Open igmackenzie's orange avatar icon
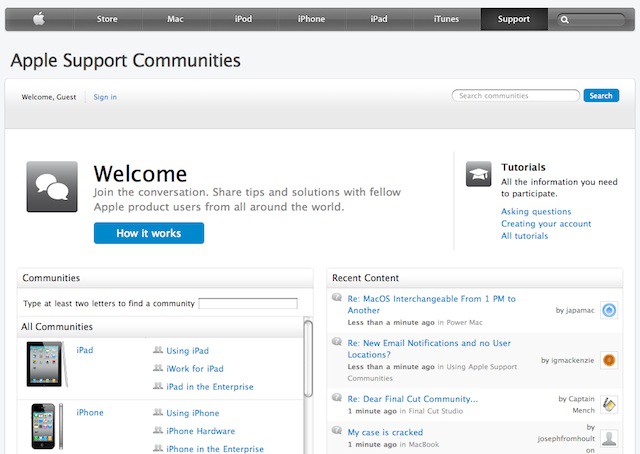The width and height of the screenshot is (640, 454). click(609, 360)
